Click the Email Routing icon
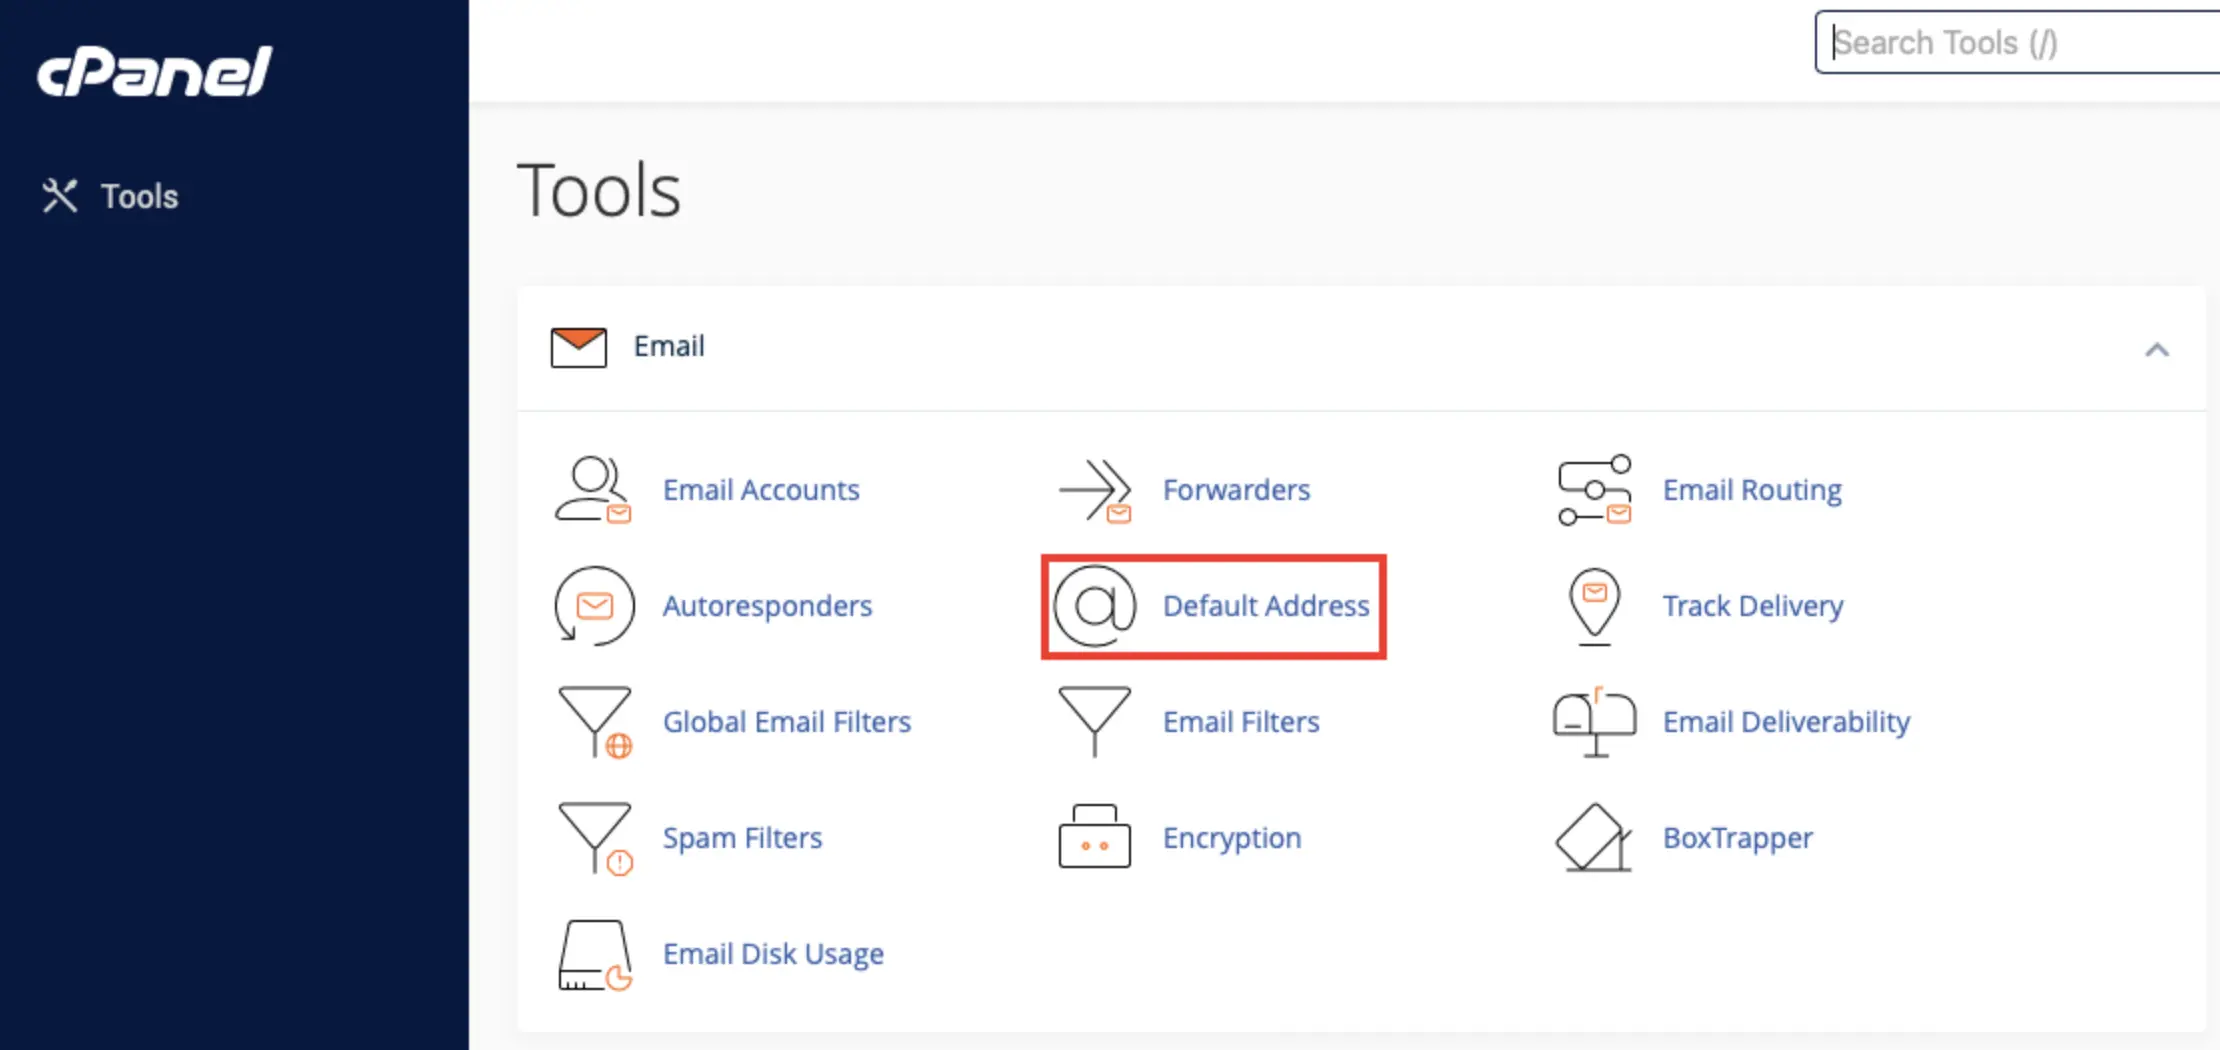 click(1595, 490)
